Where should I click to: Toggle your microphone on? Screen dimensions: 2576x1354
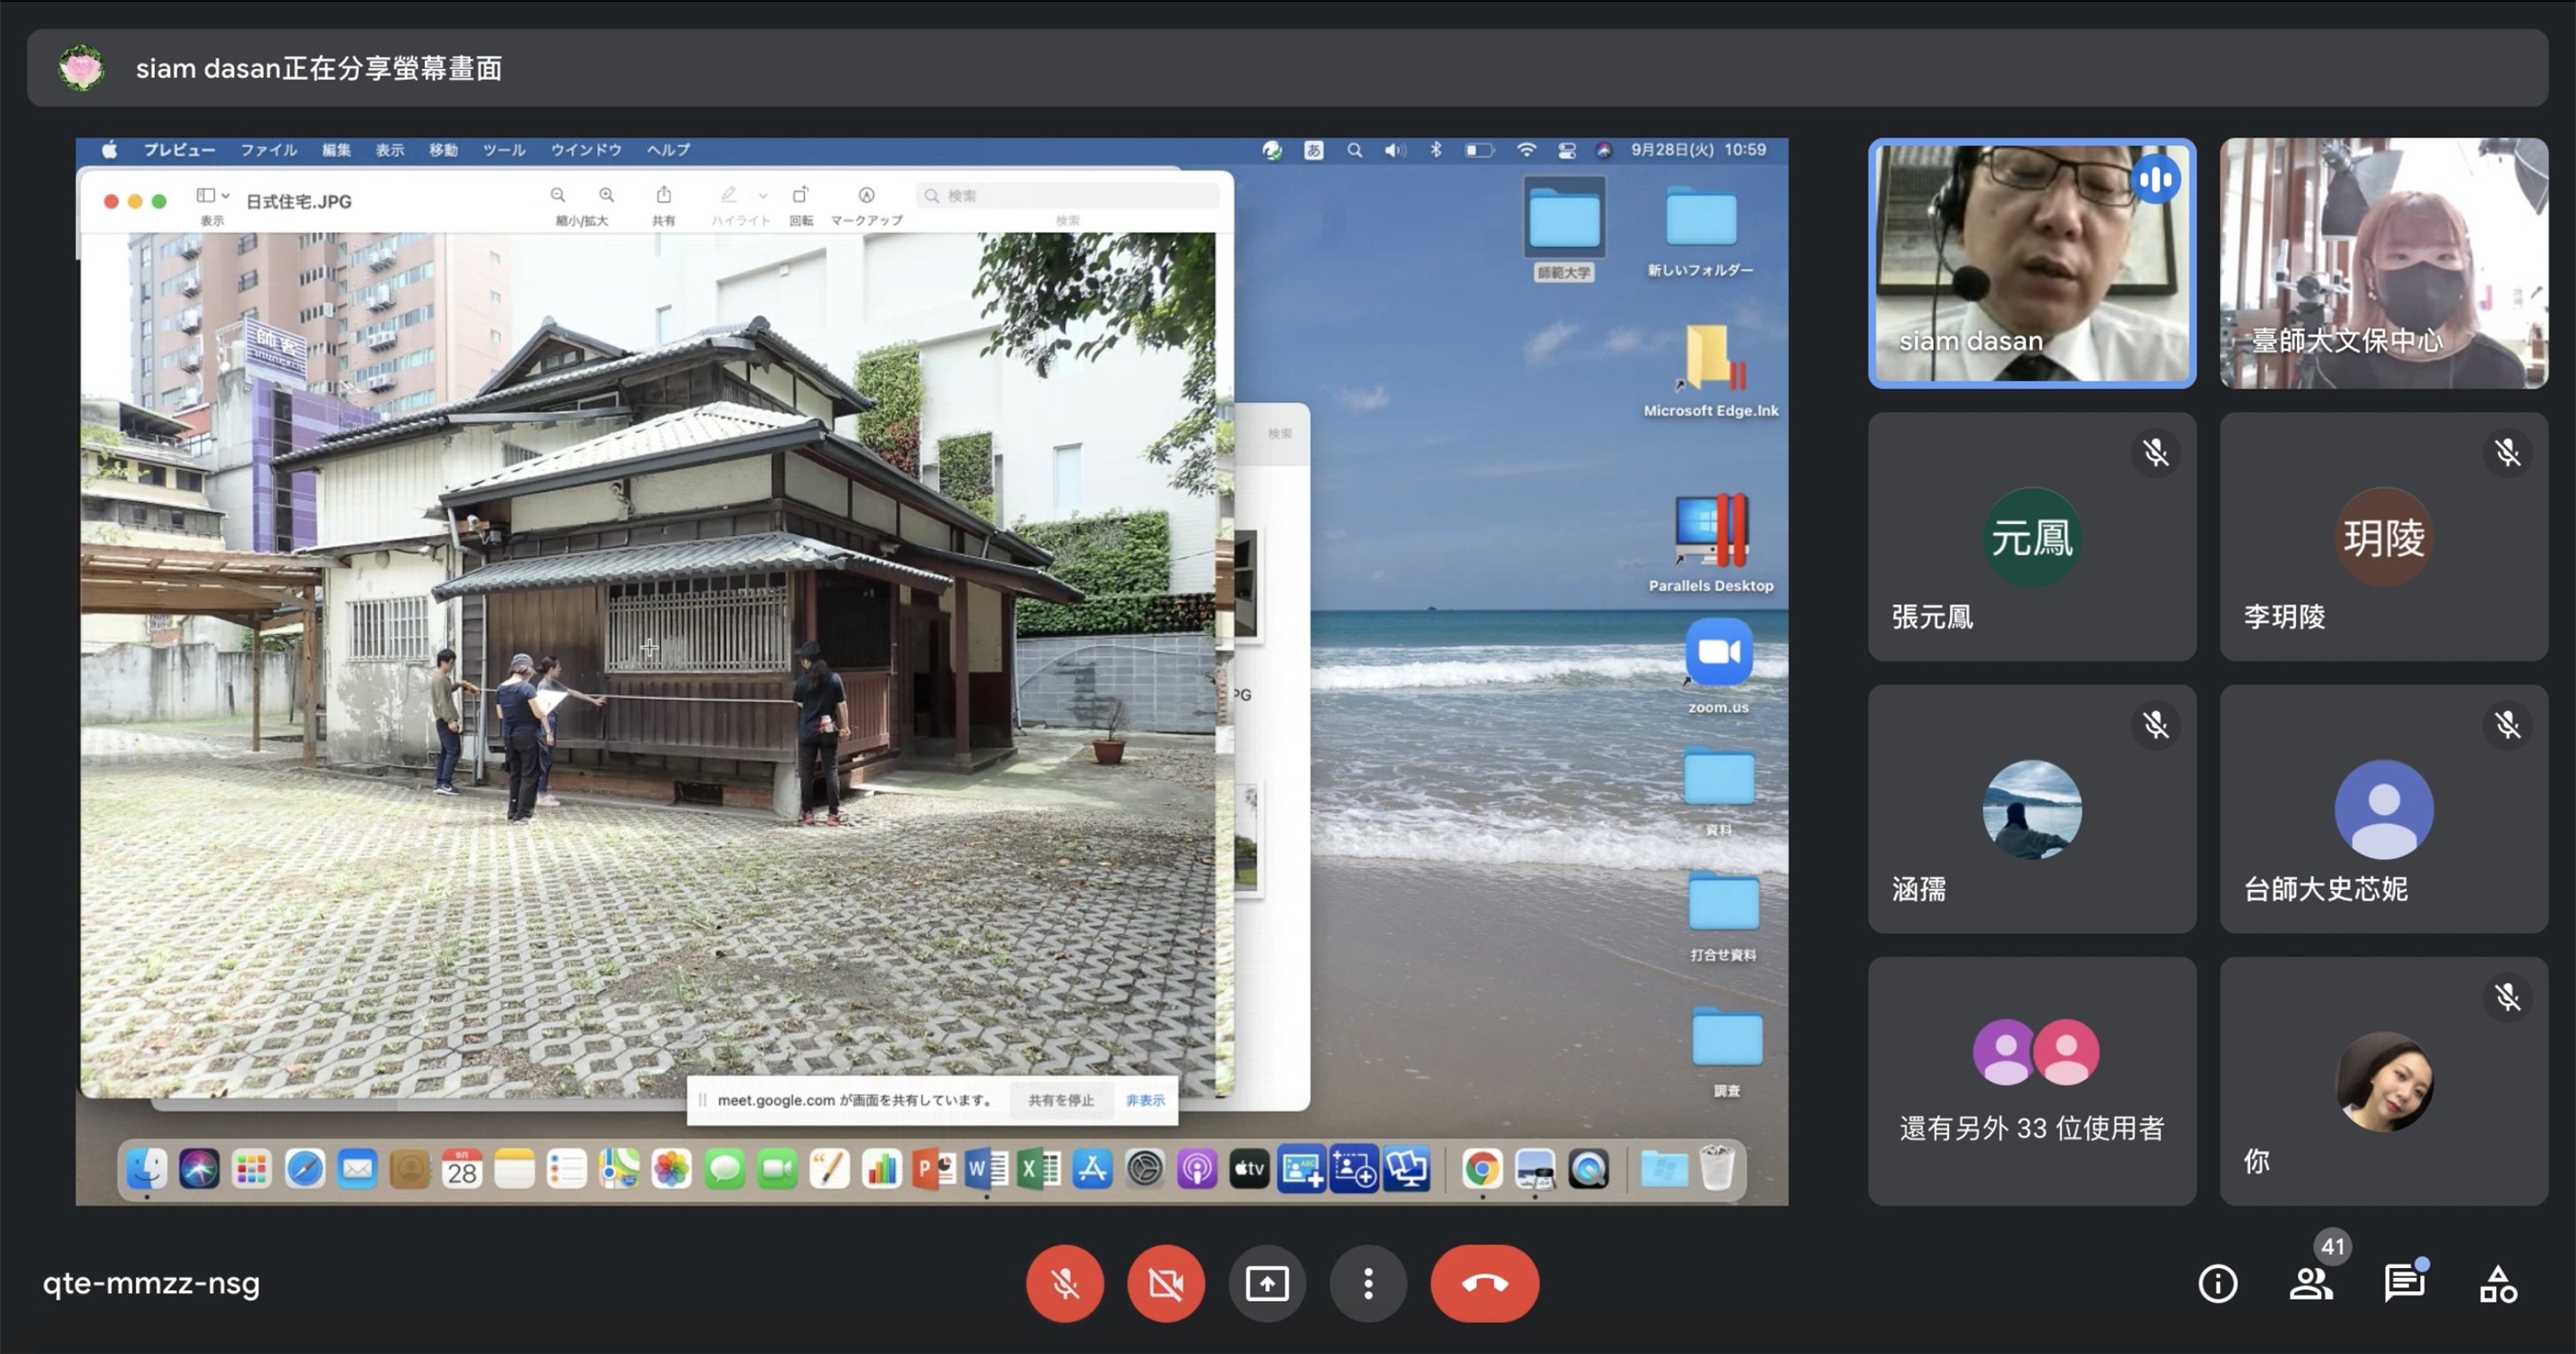(1065, 1283)
